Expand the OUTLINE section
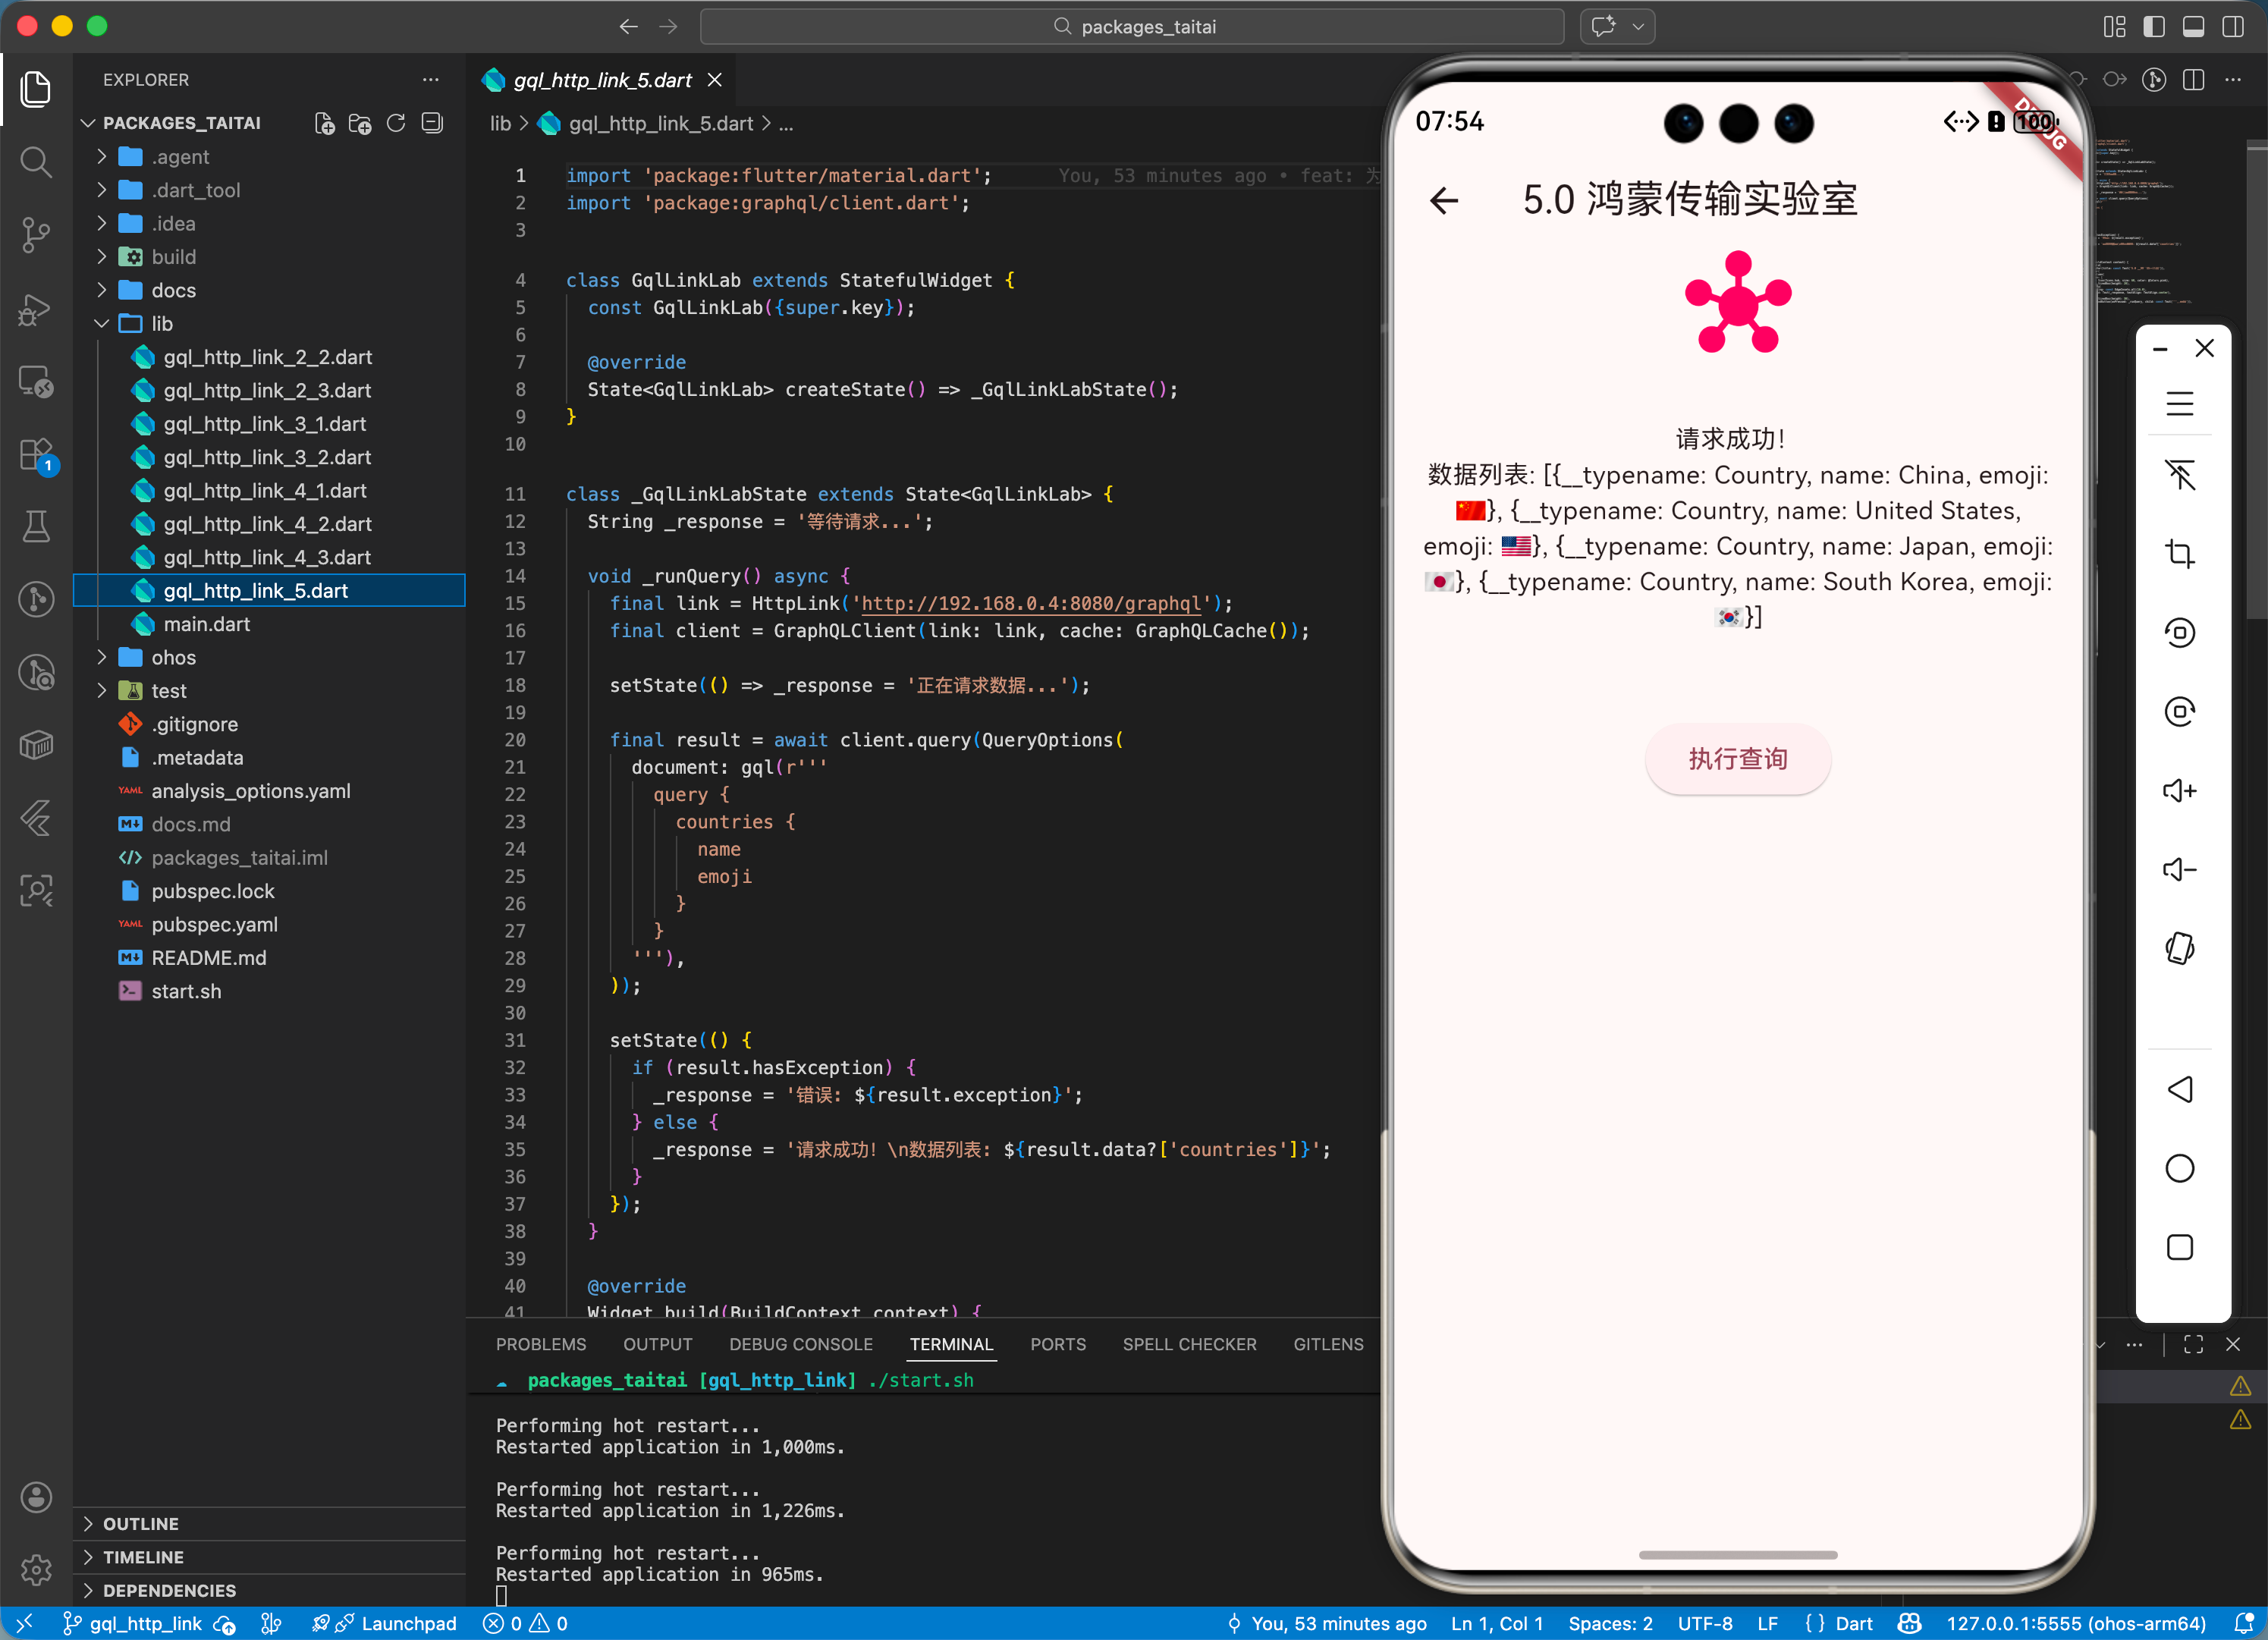 tap(141, 1523)
